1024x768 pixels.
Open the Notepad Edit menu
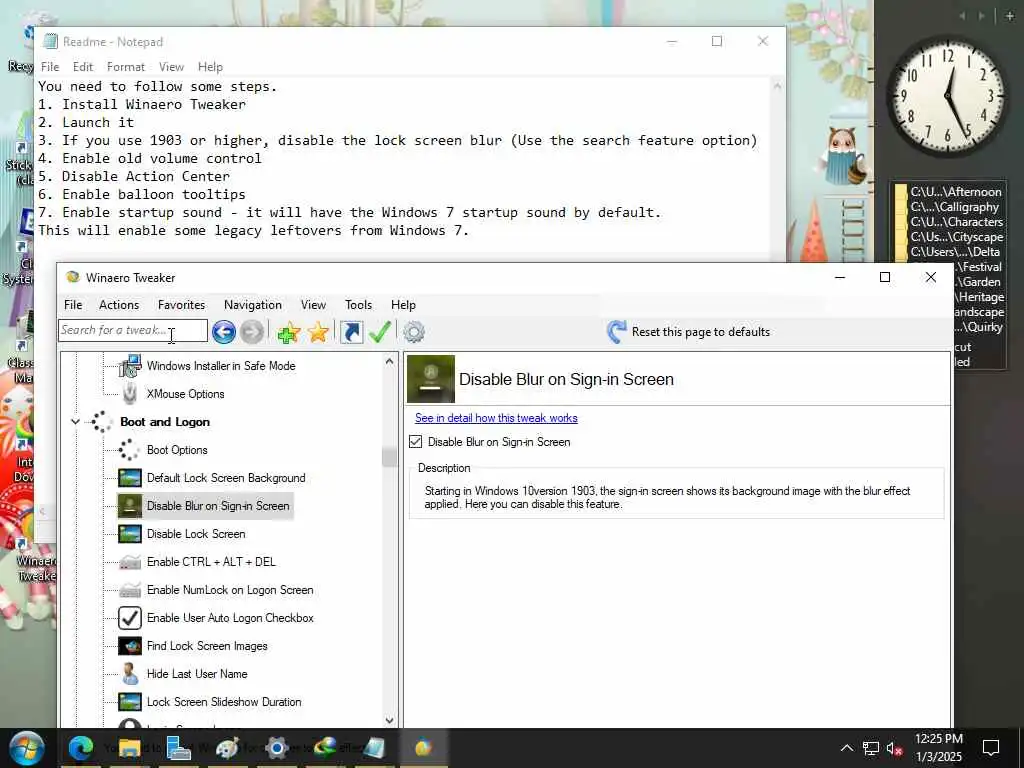(83, 67)
